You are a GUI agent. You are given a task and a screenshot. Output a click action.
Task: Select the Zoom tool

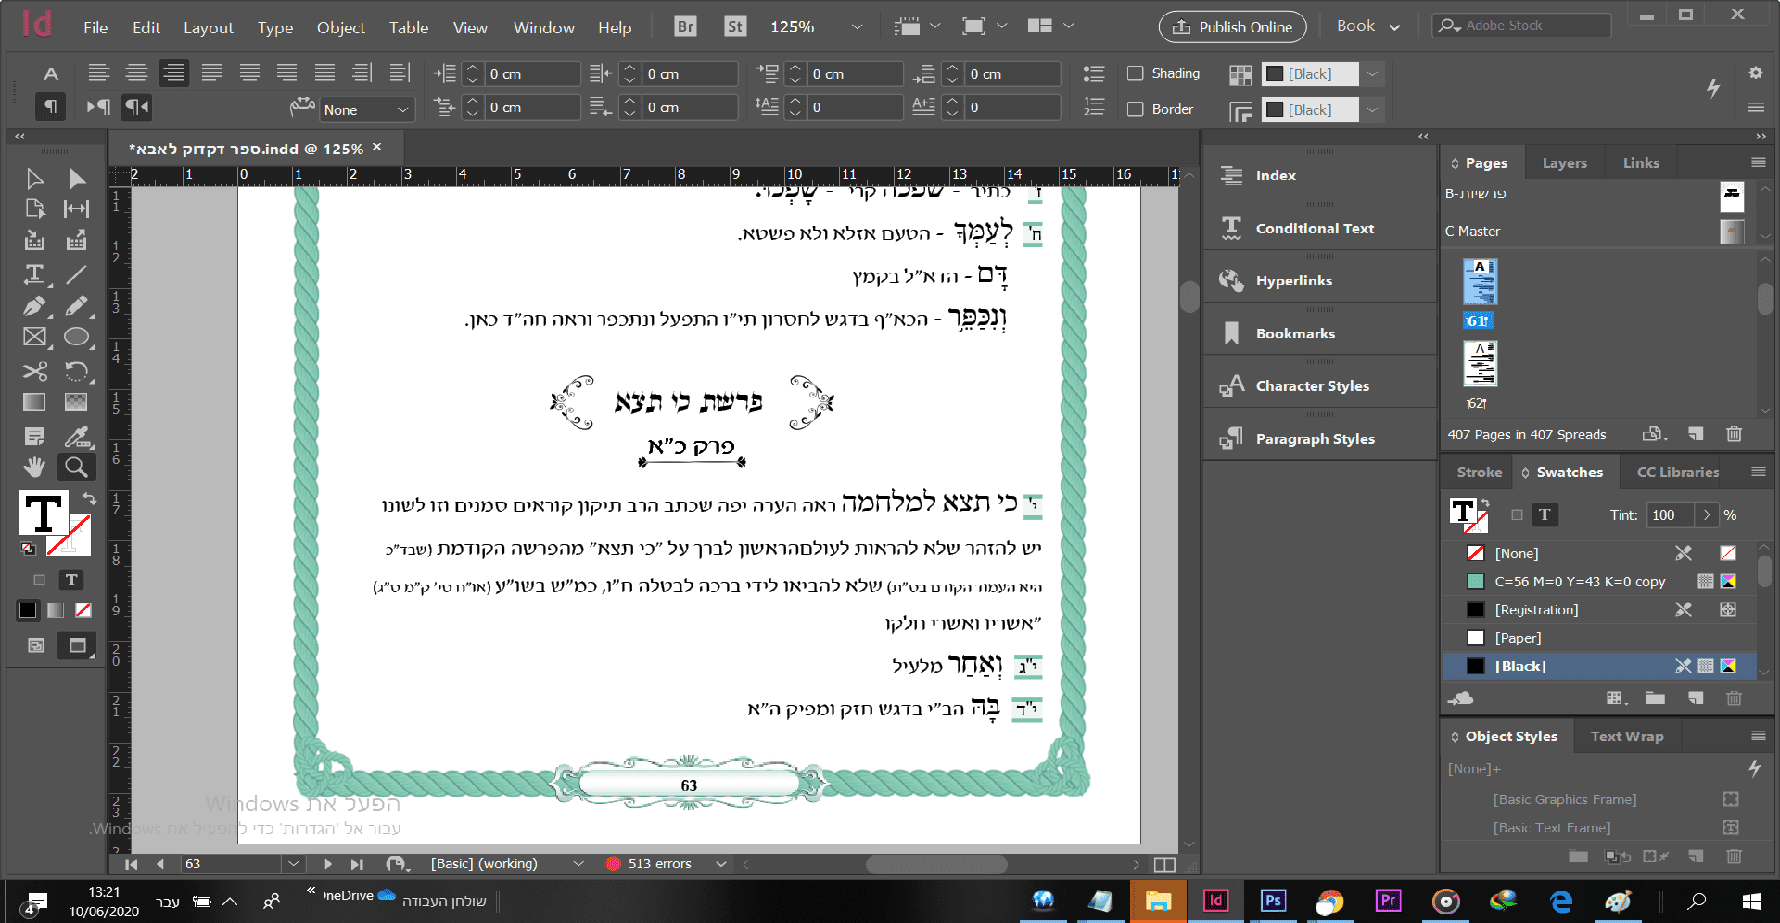tap(77, 467)
